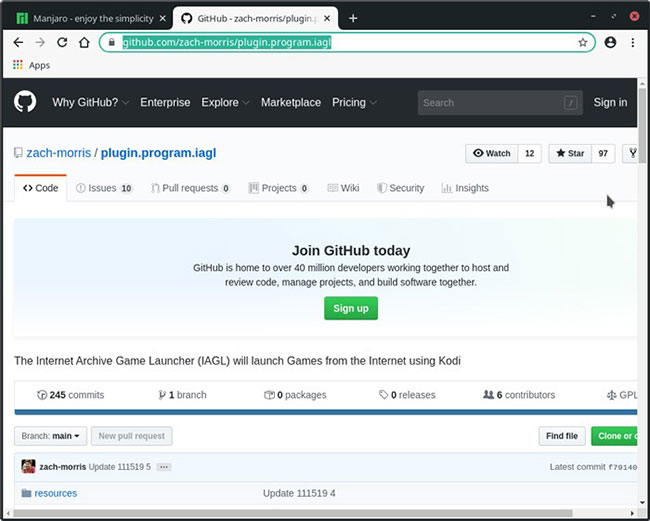The width and height of the screenshot is (650, 521).
Task: Open the Projects tab
Action: click(x=279, y=188)
